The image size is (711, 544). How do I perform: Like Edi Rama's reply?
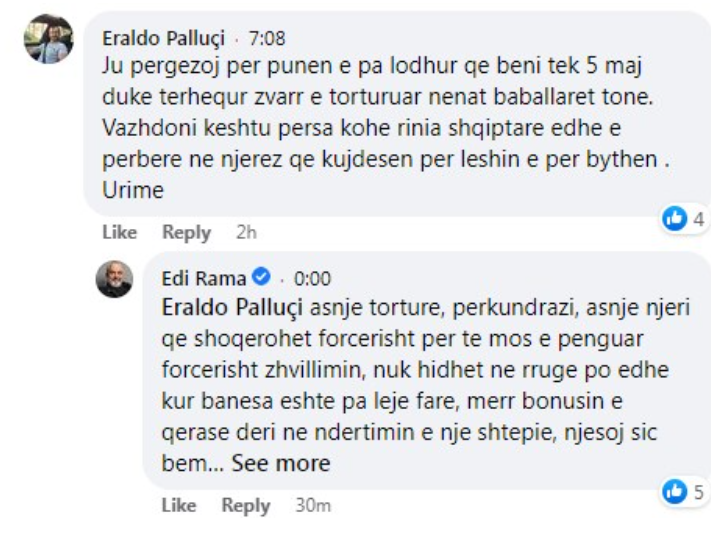coord(178,505)
